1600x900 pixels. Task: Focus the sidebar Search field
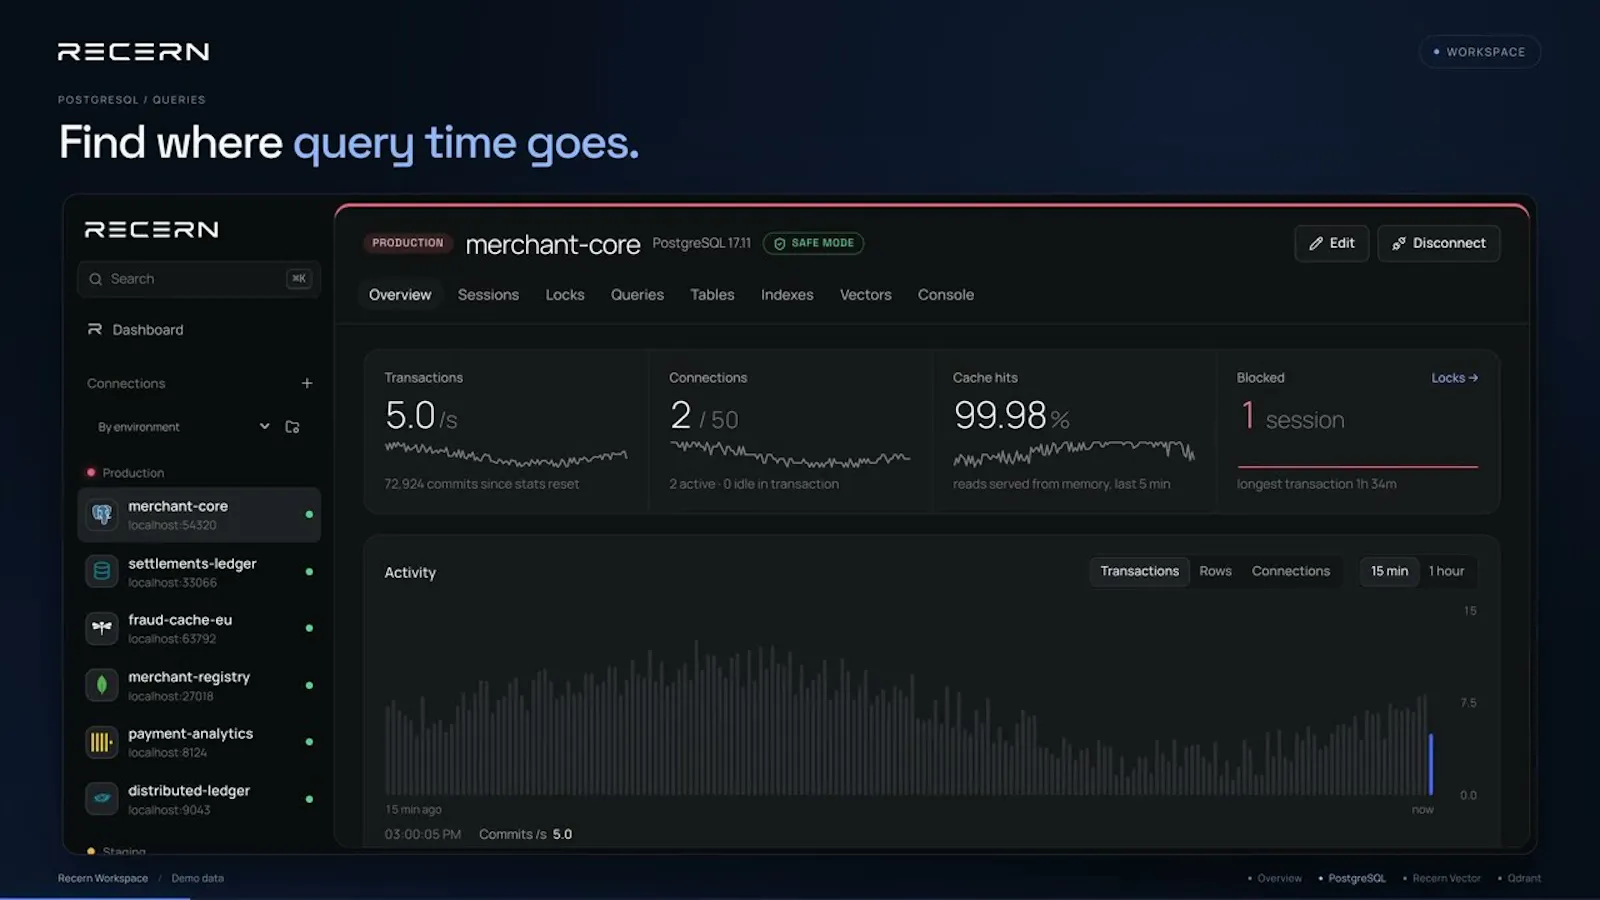point(199,279)
